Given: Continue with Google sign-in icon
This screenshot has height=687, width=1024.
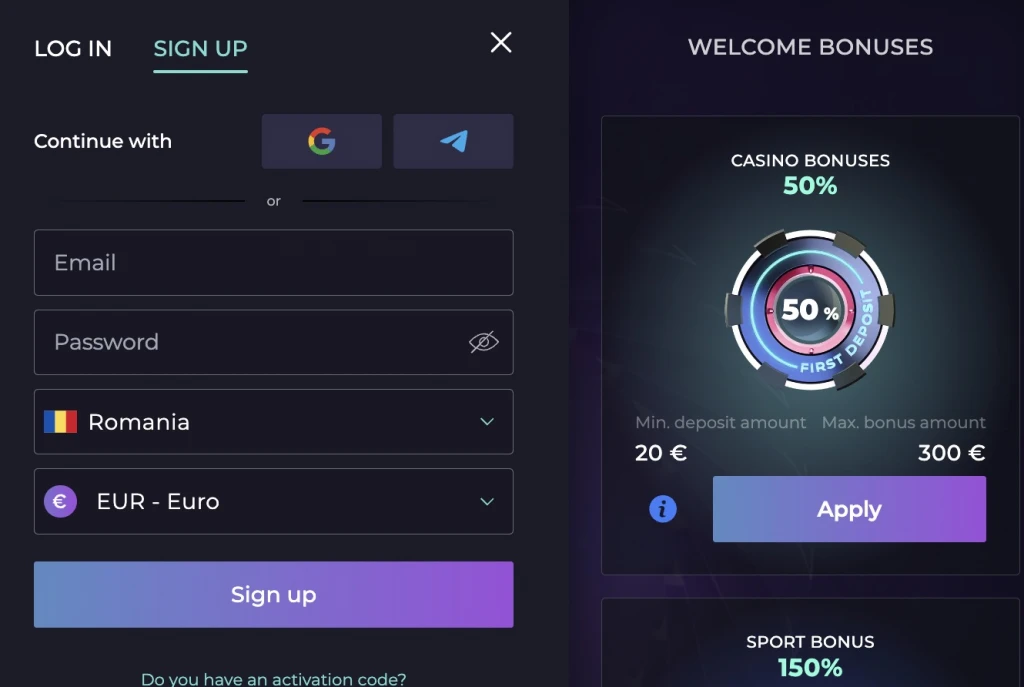Looking at the screenshot, I should tap(322, 141).
